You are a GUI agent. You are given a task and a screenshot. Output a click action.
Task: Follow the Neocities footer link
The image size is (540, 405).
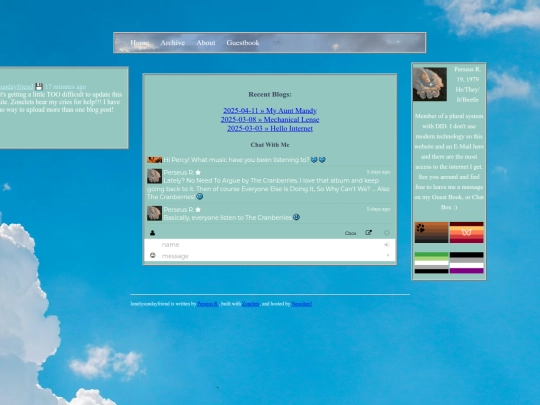pos(302,304)
